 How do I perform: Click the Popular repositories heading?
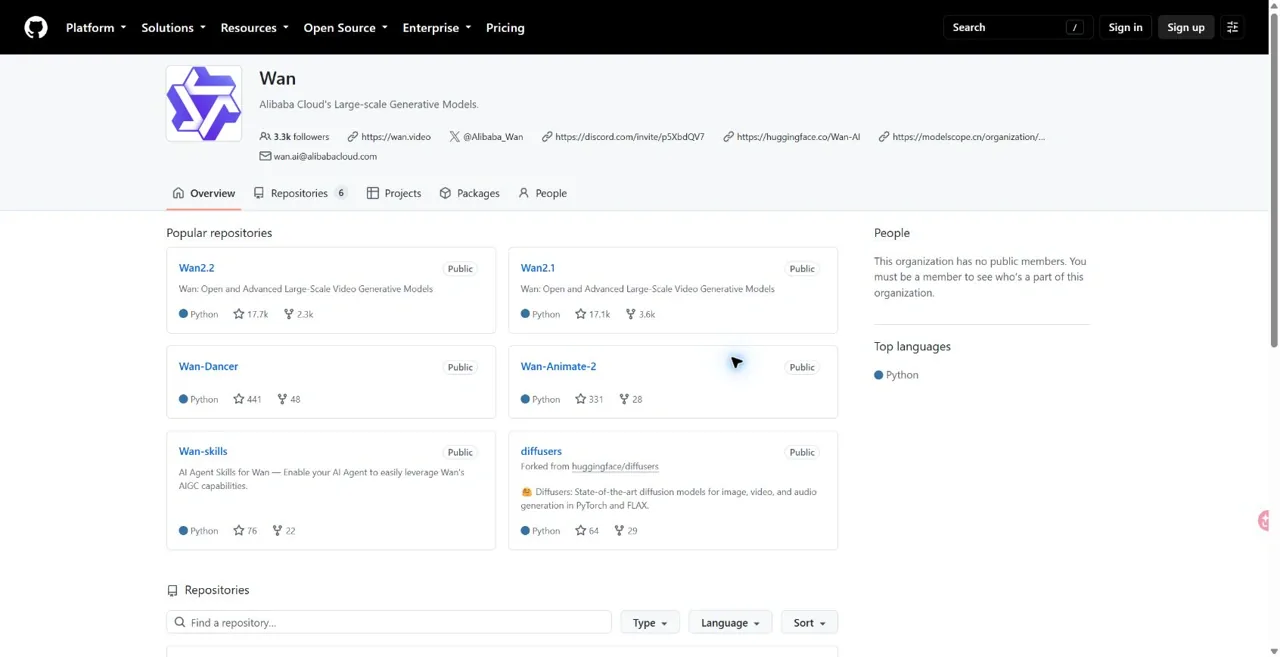pyautogui.click(x=219, y=232)
